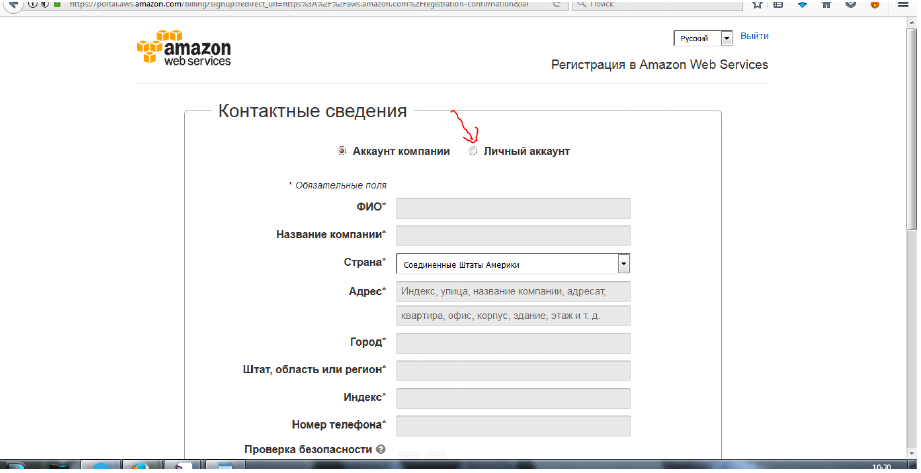Open the Firefox home page icon
This screenshot has width=921, height=473.
[826, 4]
